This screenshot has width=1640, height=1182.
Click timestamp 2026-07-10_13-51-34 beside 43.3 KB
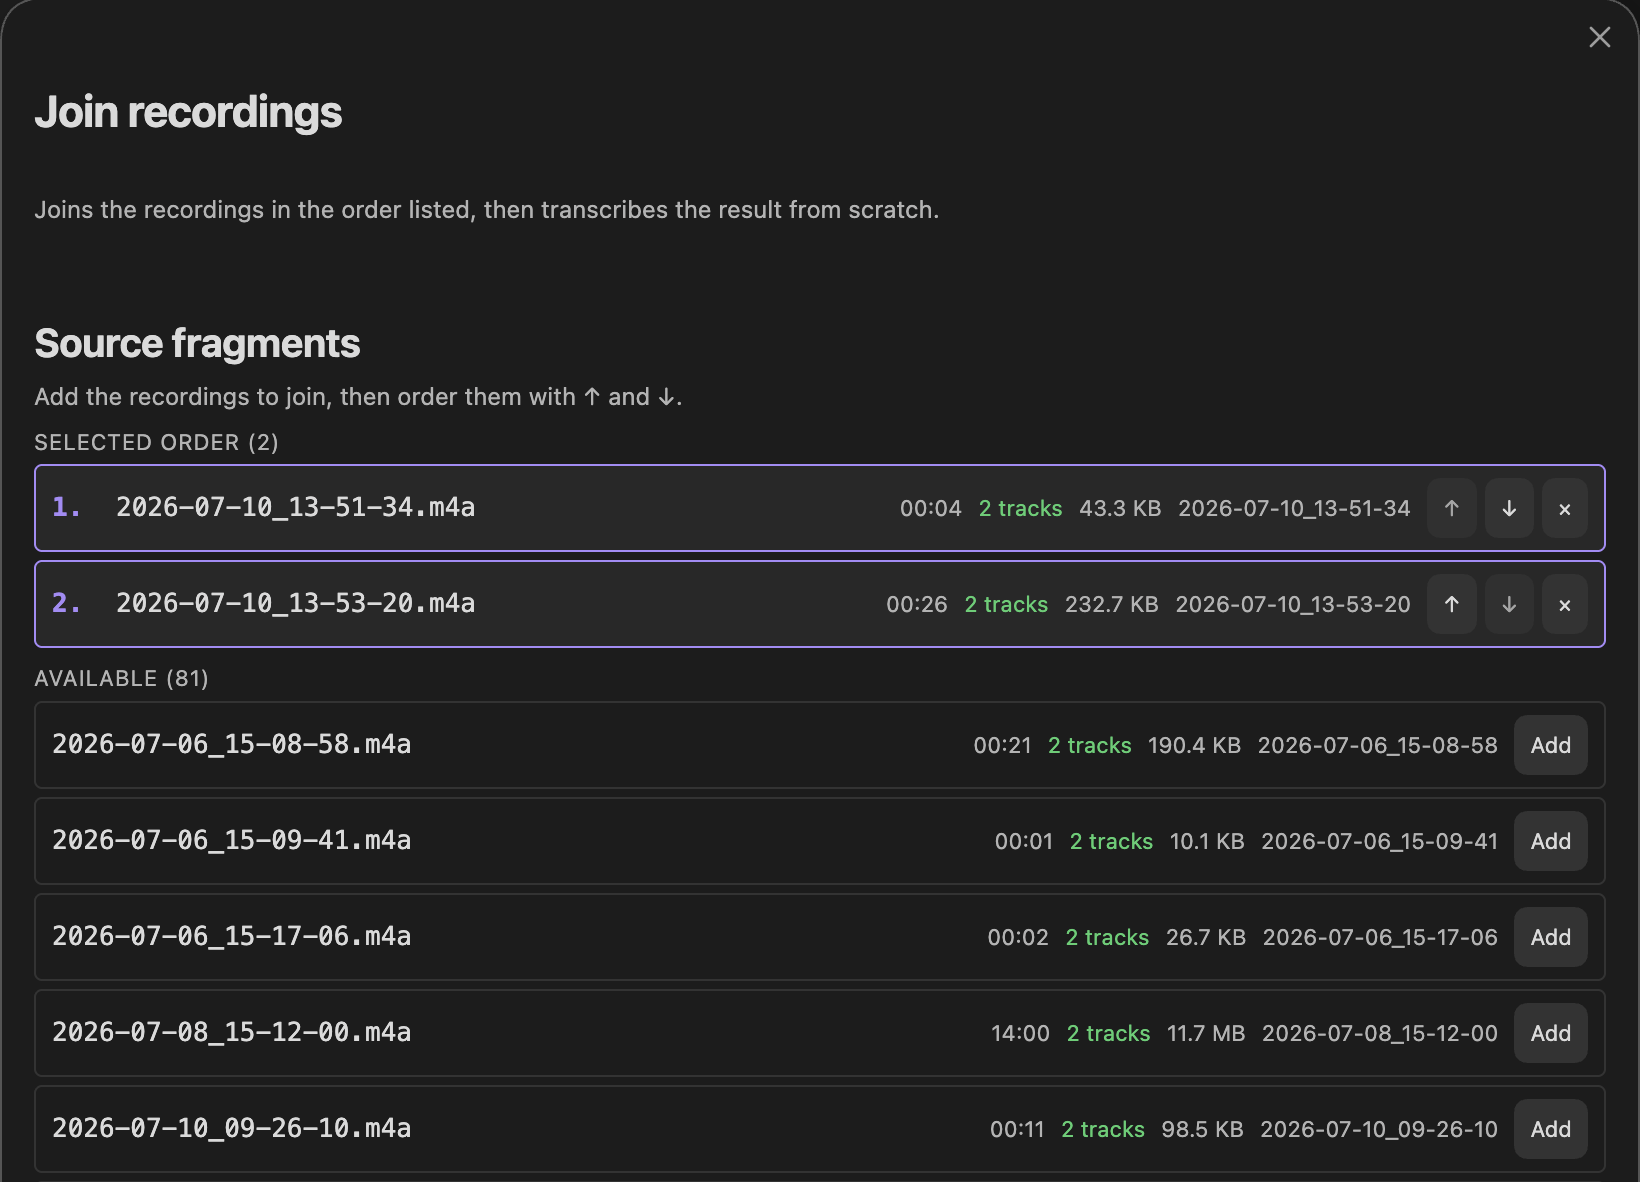(1294, 508)
